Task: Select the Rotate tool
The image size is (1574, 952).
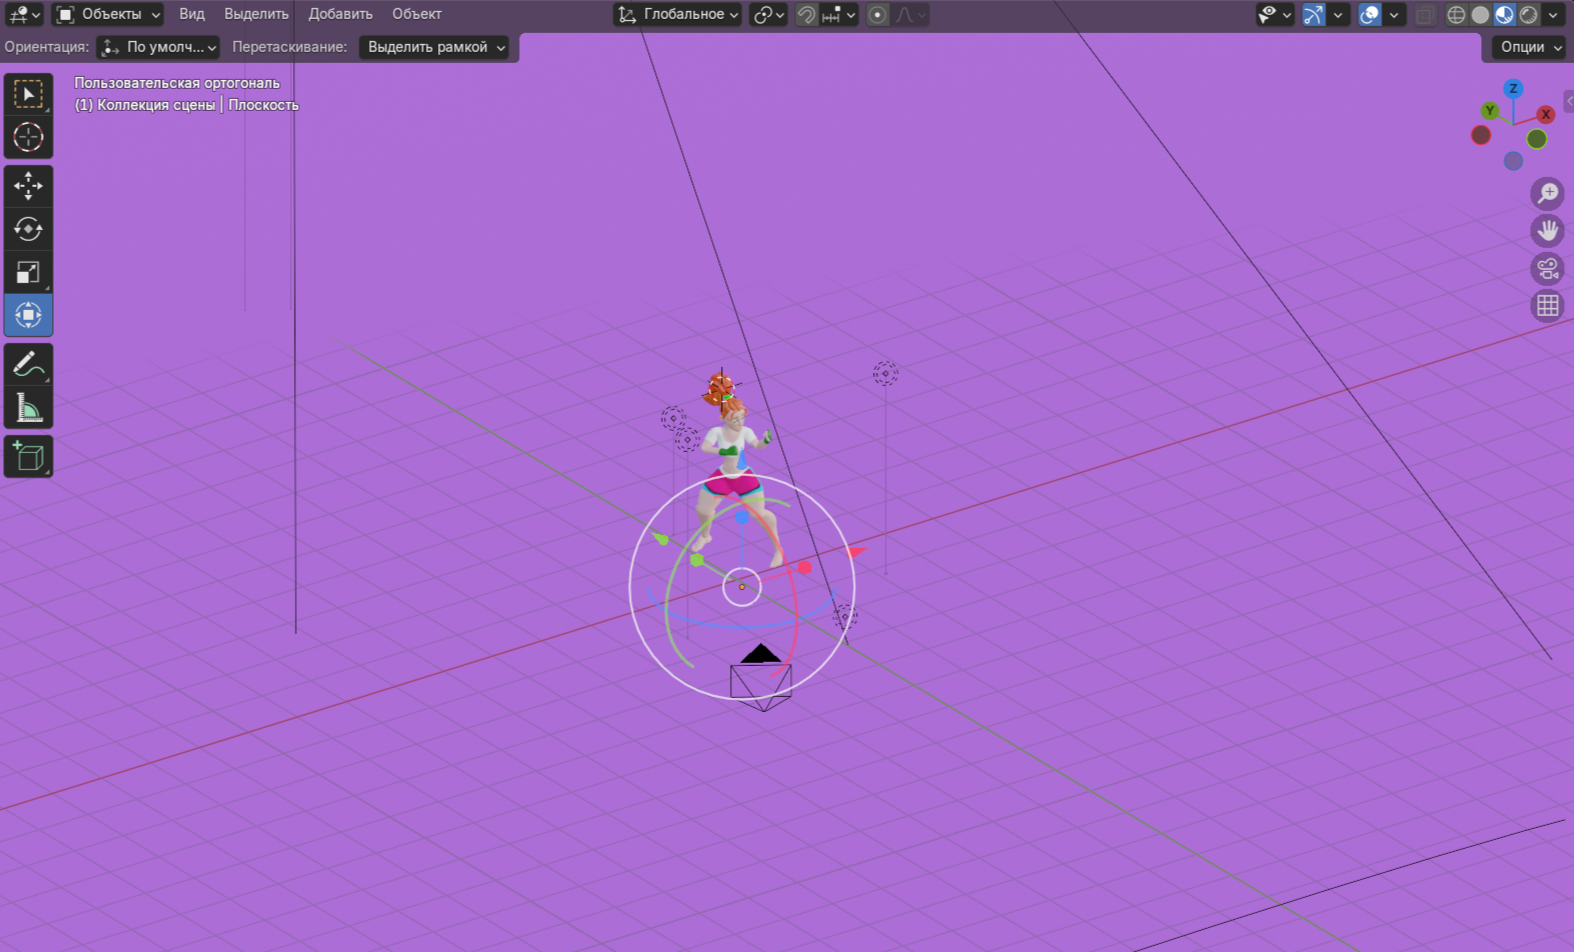Action: coord(28,229)
